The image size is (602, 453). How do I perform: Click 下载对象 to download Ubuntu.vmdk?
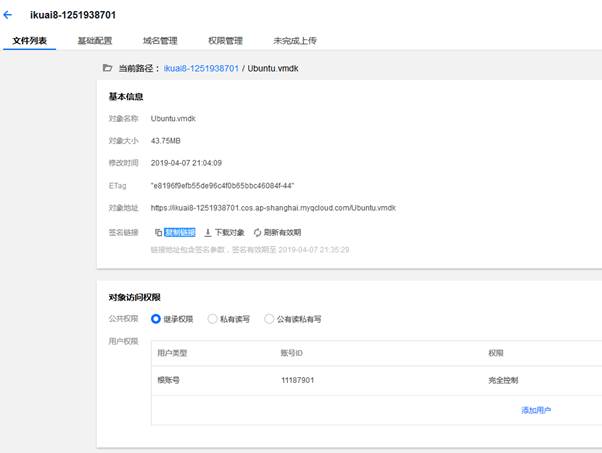230,232
